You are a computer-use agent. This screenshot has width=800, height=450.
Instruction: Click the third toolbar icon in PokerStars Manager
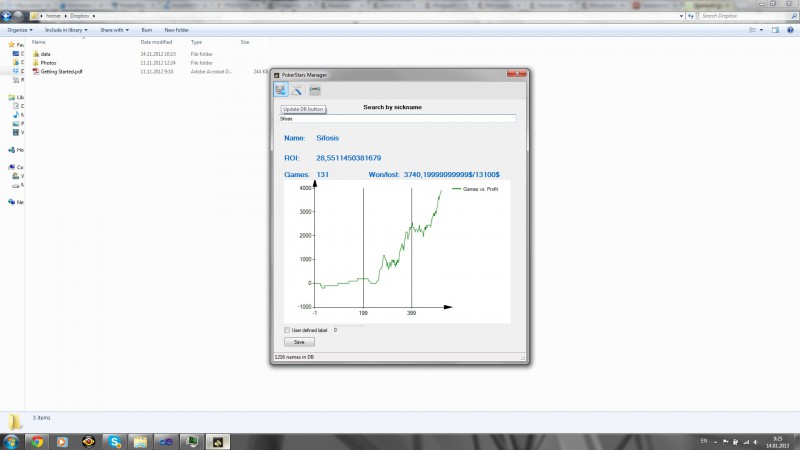pyautogui.click(x=315, y=90)
